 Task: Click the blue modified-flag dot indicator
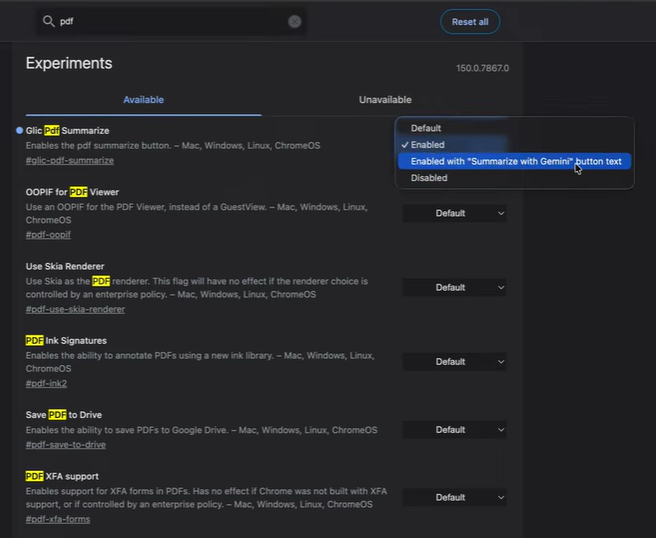(19, 131)
